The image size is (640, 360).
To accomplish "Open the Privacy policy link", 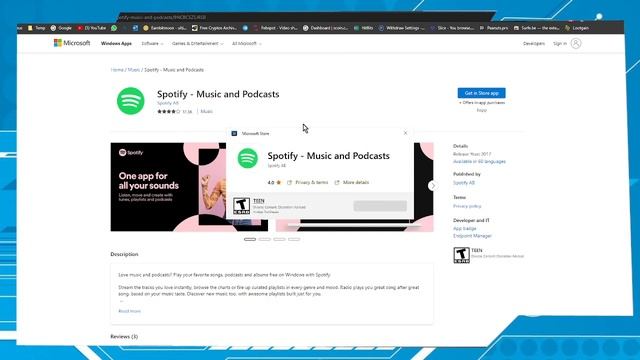I will coord(467,206).
